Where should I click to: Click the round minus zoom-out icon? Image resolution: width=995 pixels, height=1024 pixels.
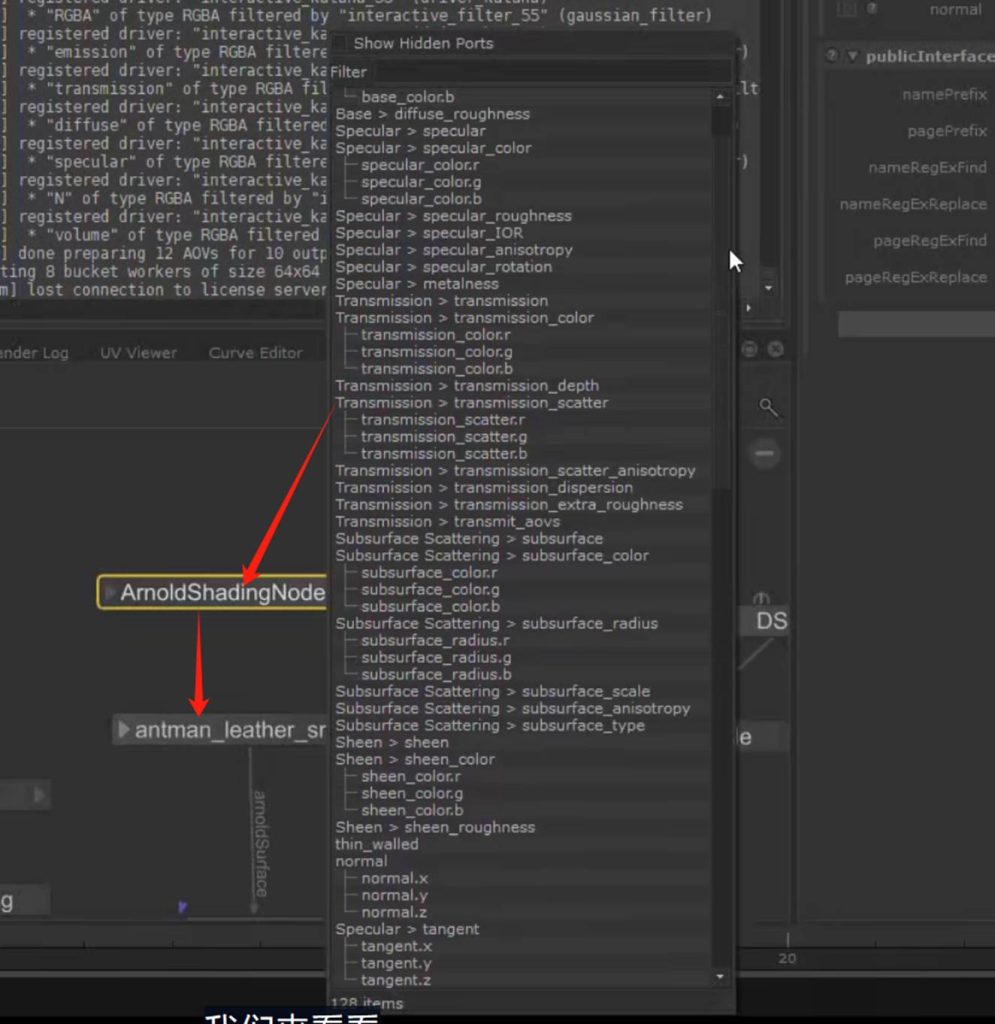pyautogui.click(x=765, y=454)
